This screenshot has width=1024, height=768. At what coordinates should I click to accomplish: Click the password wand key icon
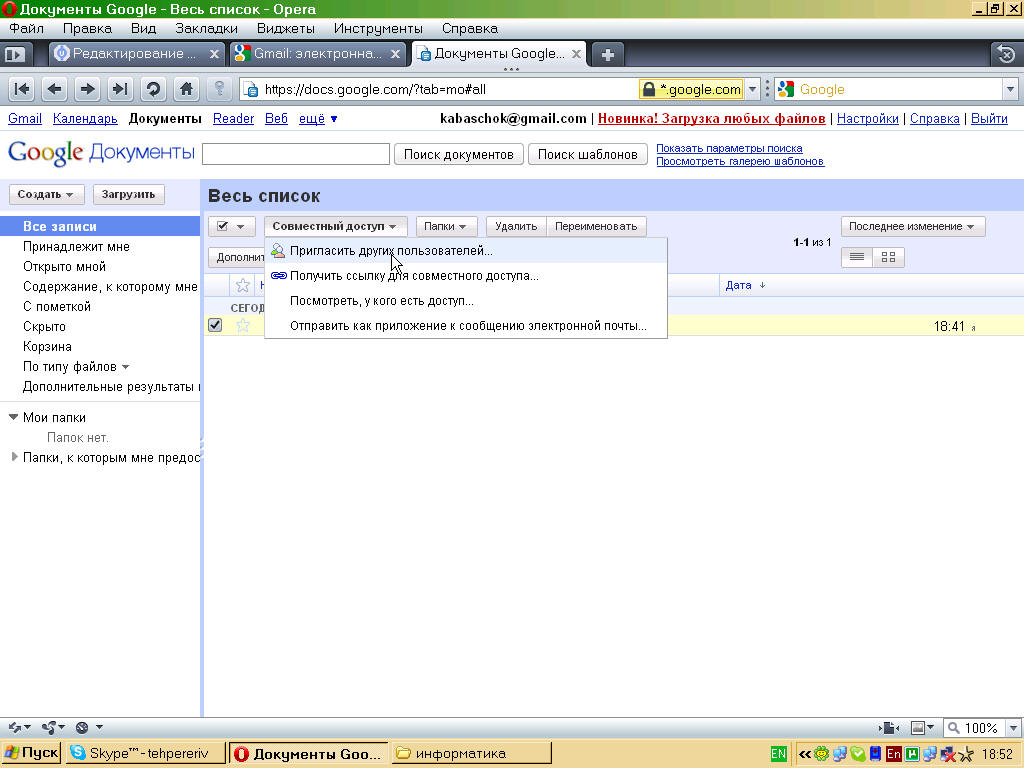pyautogui.click(x=219, y=89)
